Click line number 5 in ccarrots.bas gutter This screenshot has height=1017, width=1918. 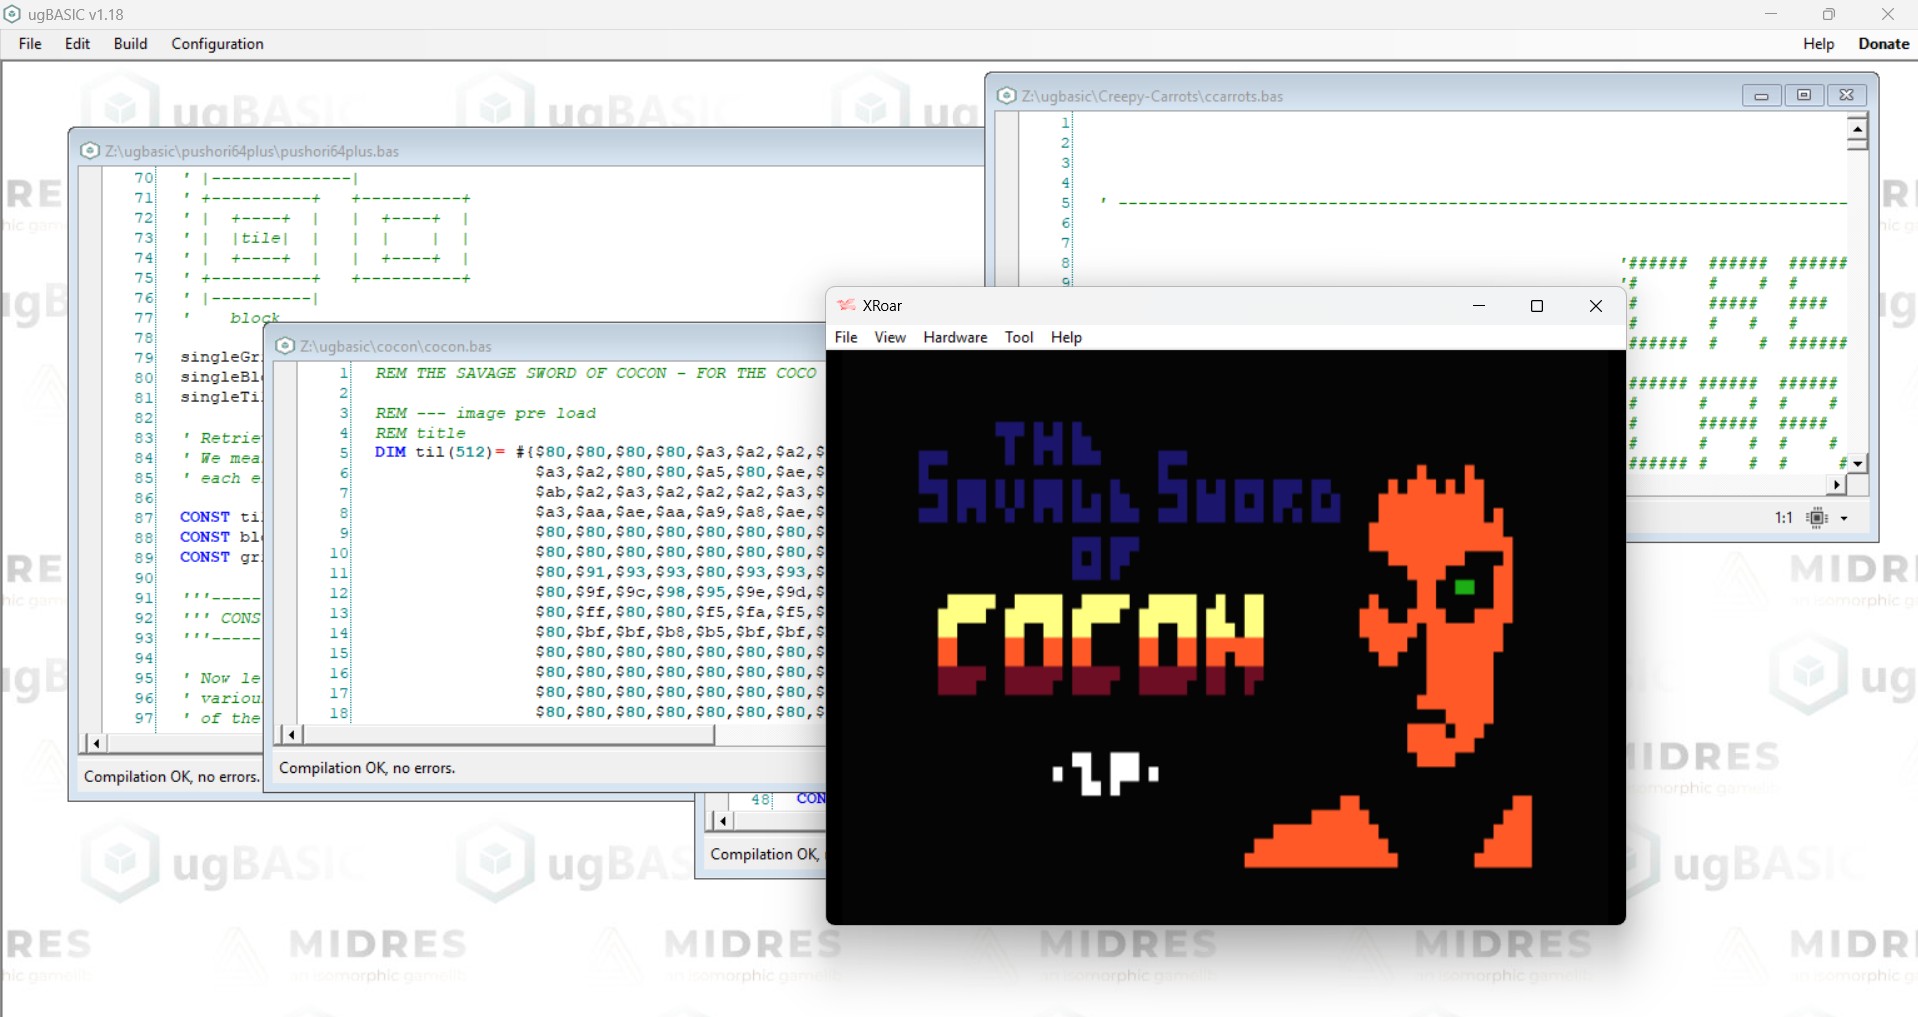coord(1065,203)
